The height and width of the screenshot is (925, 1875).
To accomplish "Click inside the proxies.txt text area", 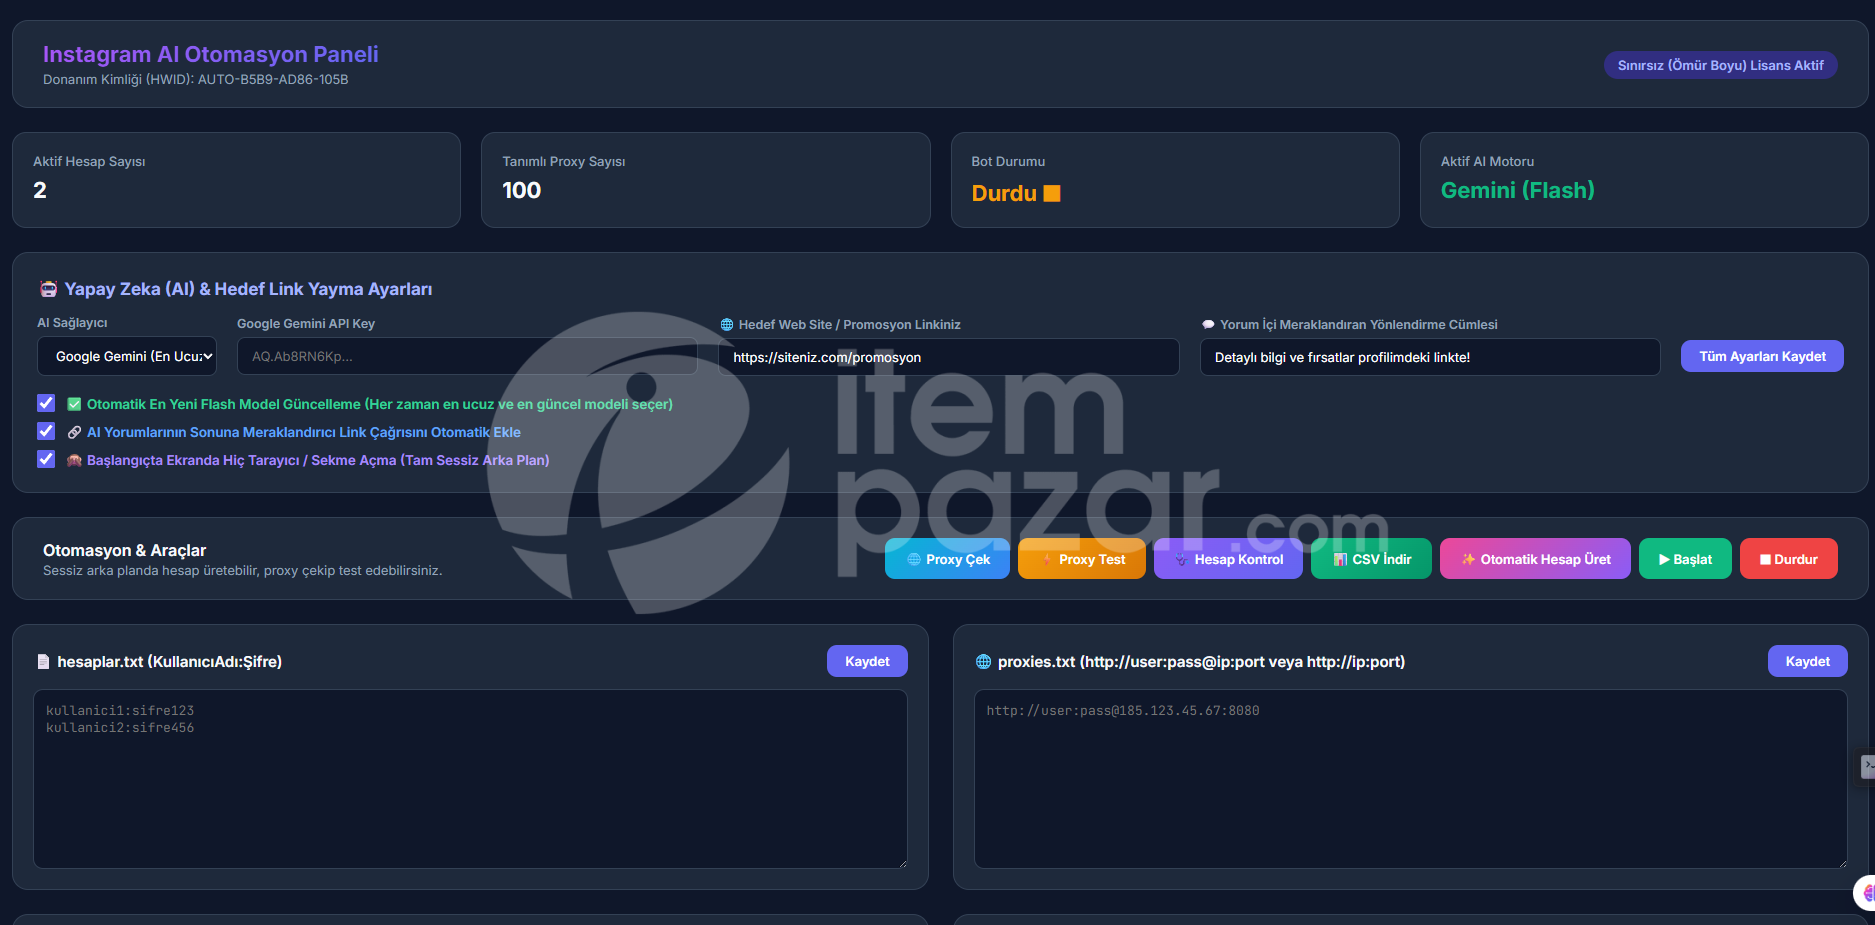I will click(1411, 779).
